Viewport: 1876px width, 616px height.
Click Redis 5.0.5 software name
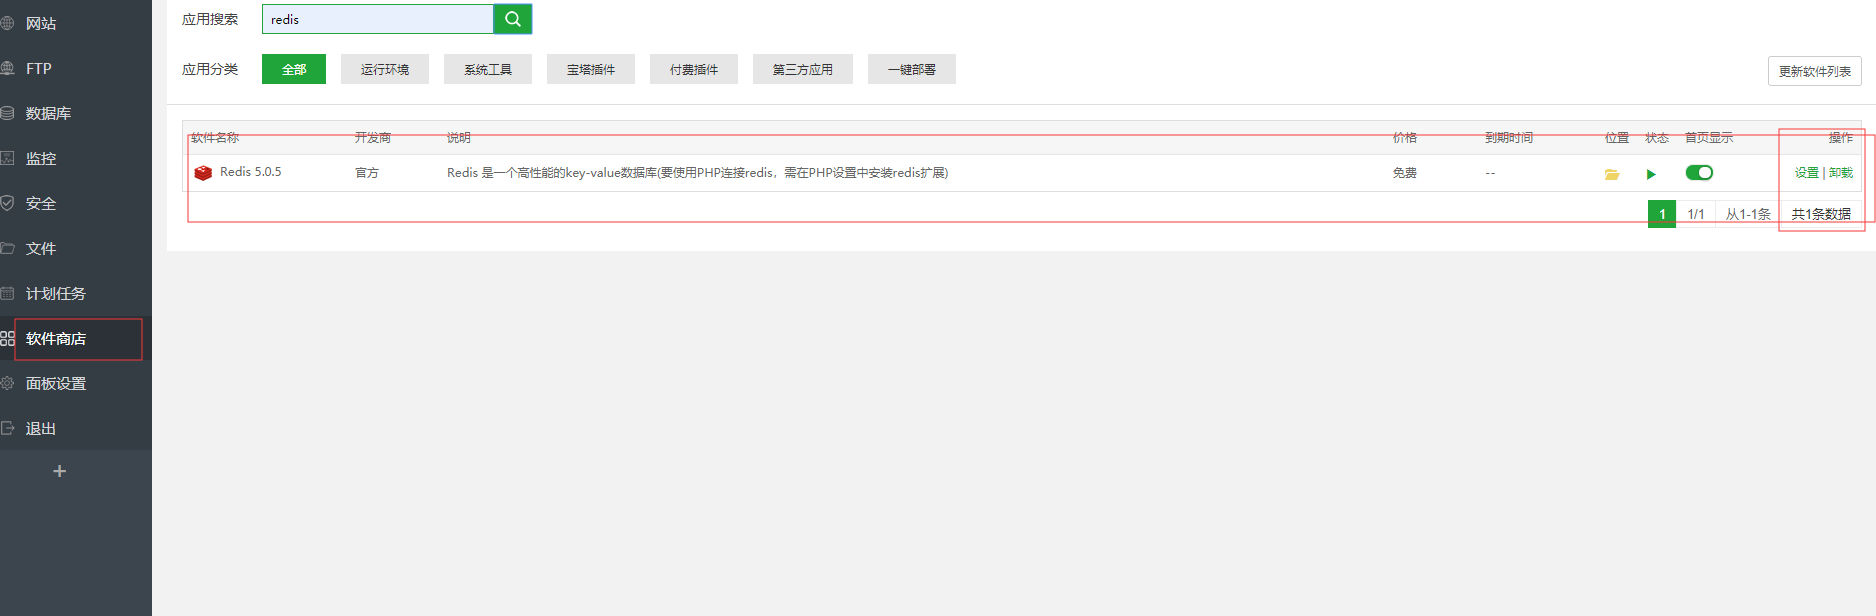tap(250, 172)
